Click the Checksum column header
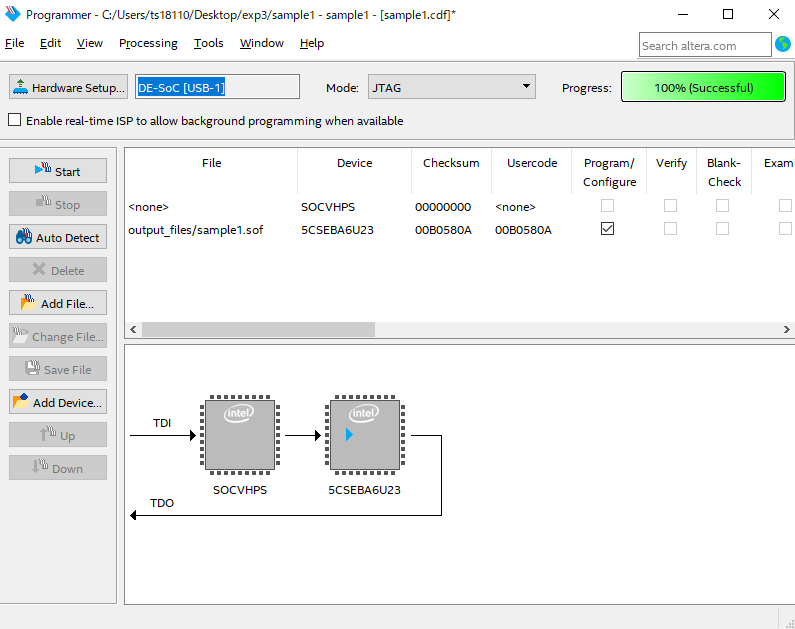Screen dimensions: 795x629 pyautogui.click(x=451, y=172)
